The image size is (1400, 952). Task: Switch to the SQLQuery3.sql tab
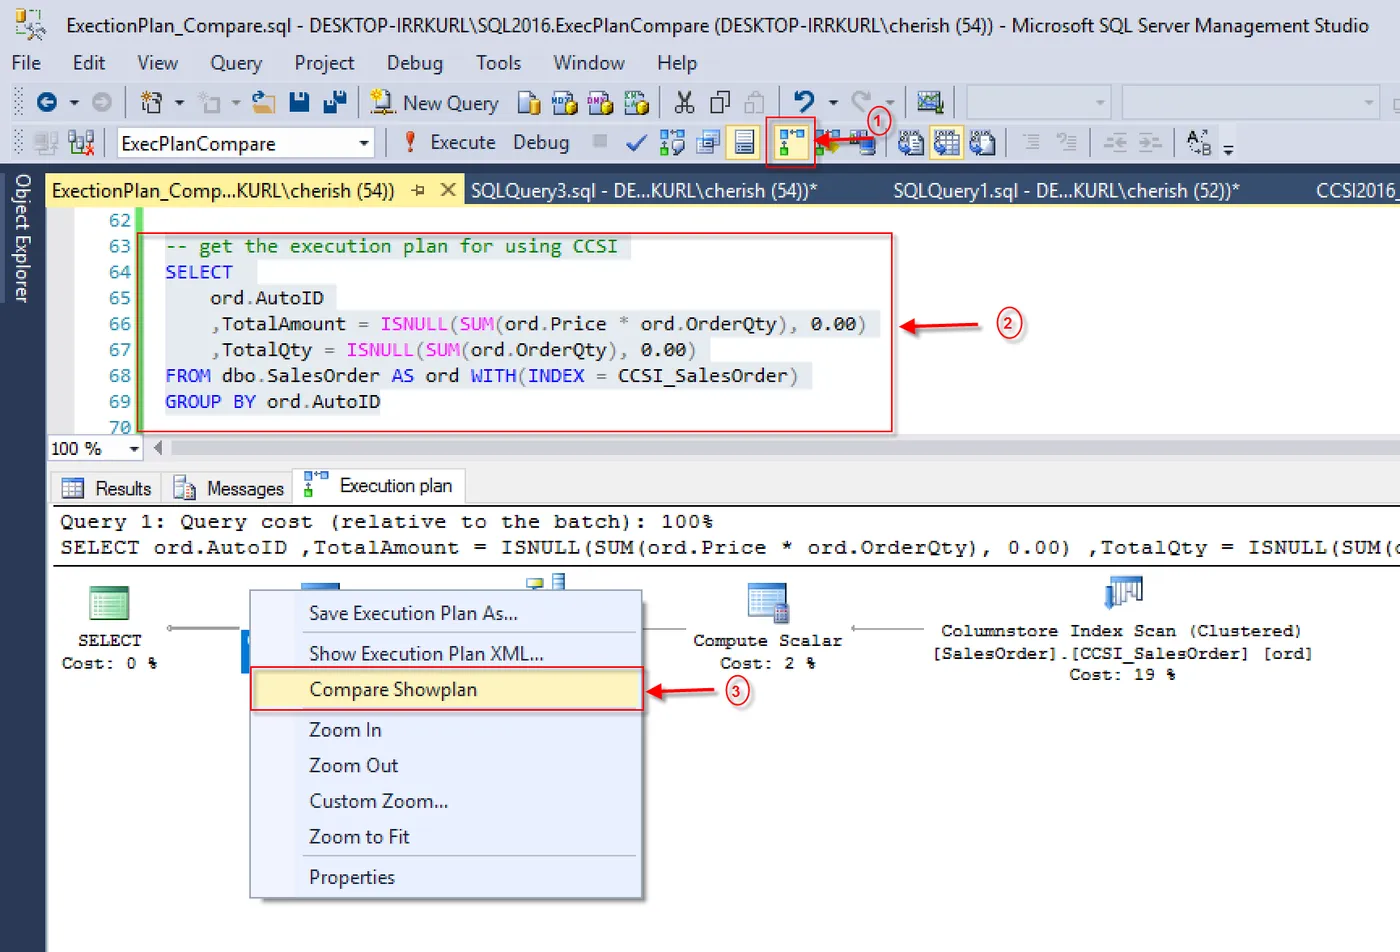point(644,190)
